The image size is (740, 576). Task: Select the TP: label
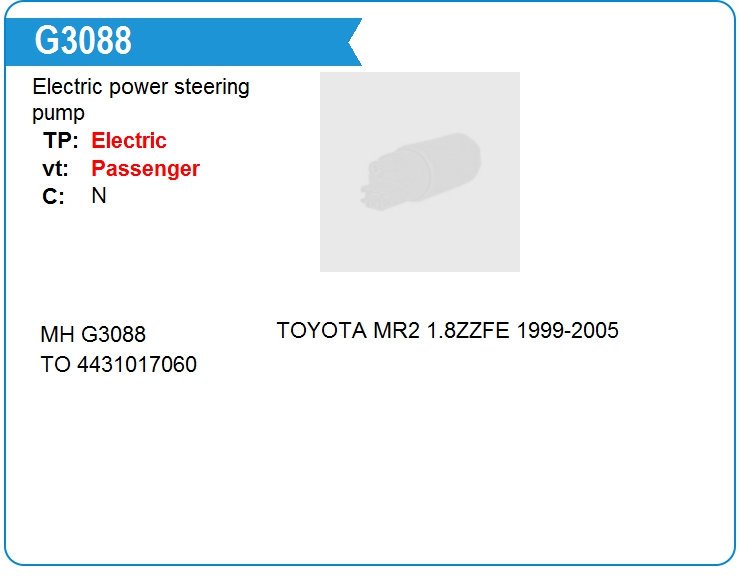coord(60,141)
